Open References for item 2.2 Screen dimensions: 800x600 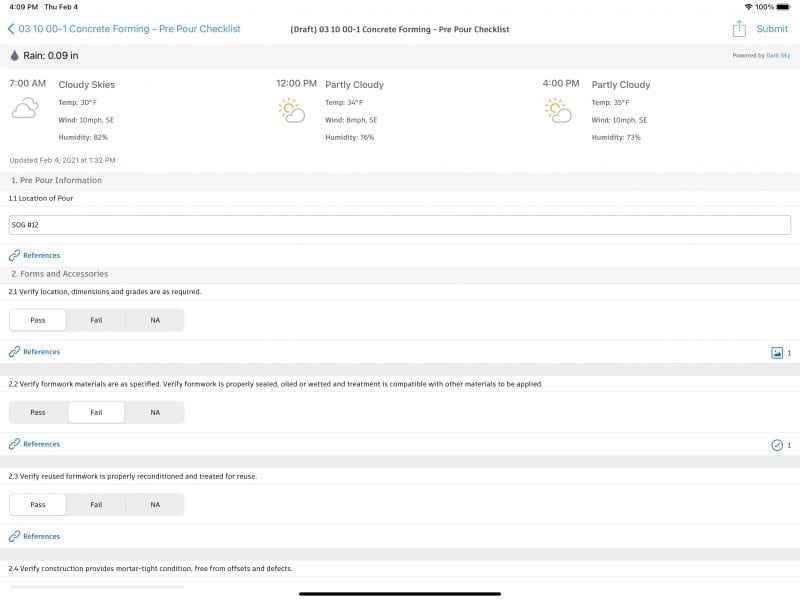pos(41,444)
